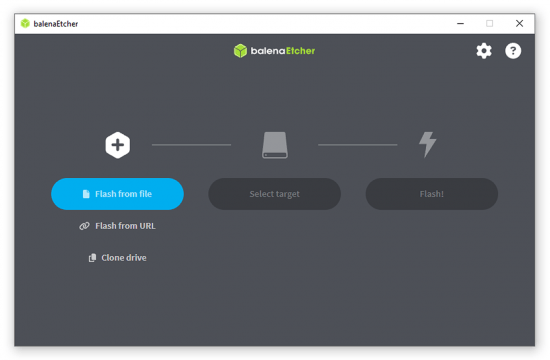The image size is (550, 360).
Task: Select the Flash from URL option
Action: coord(118,226)
